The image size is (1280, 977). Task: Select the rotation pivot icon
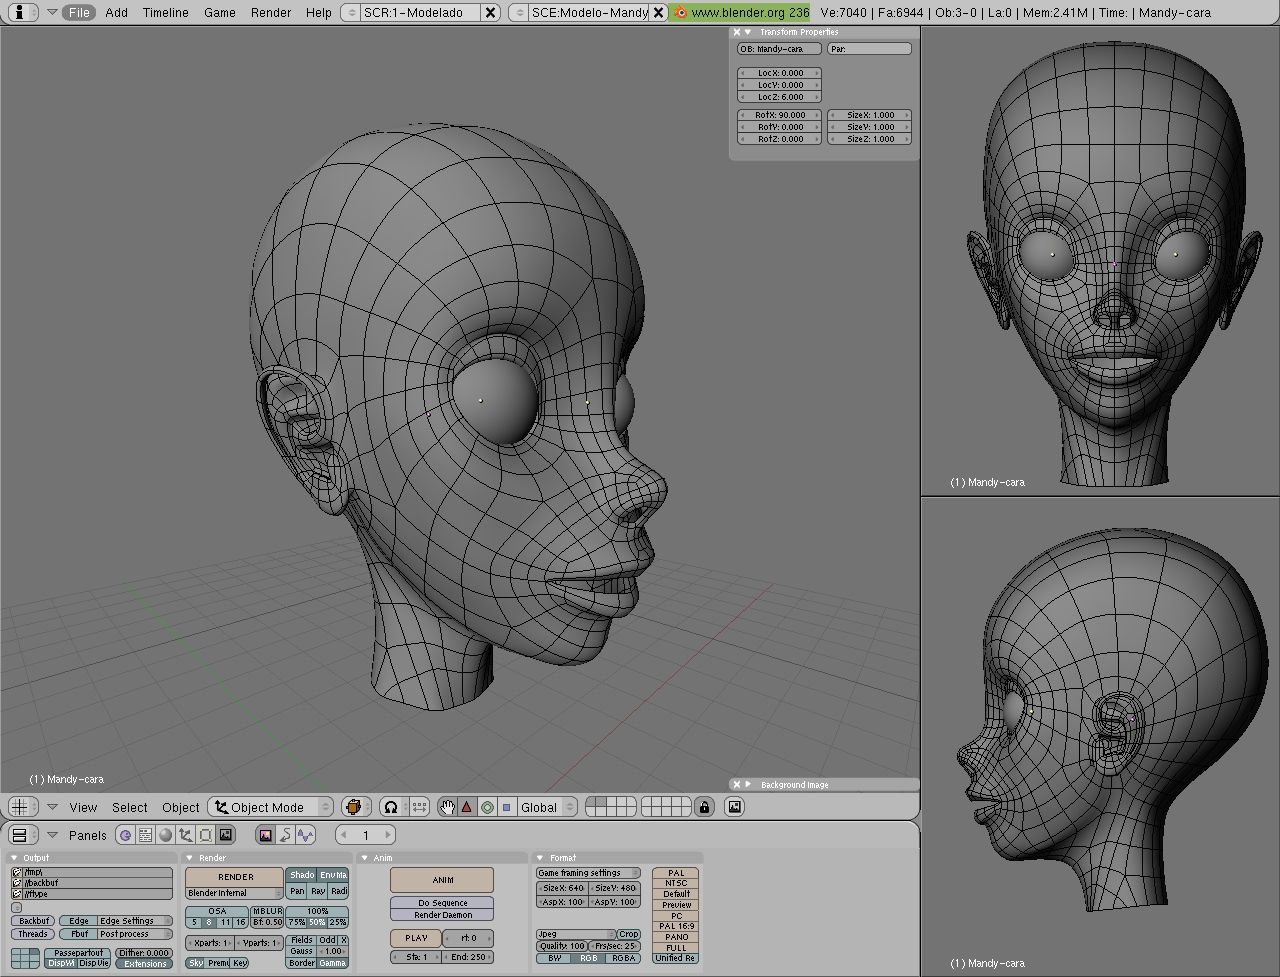click(391, 807)
